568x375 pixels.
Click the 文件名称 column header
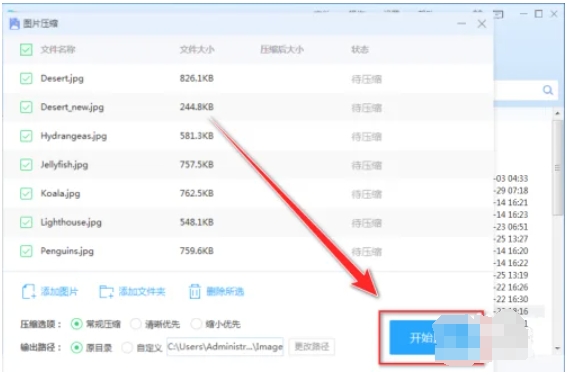click(58, 49)
